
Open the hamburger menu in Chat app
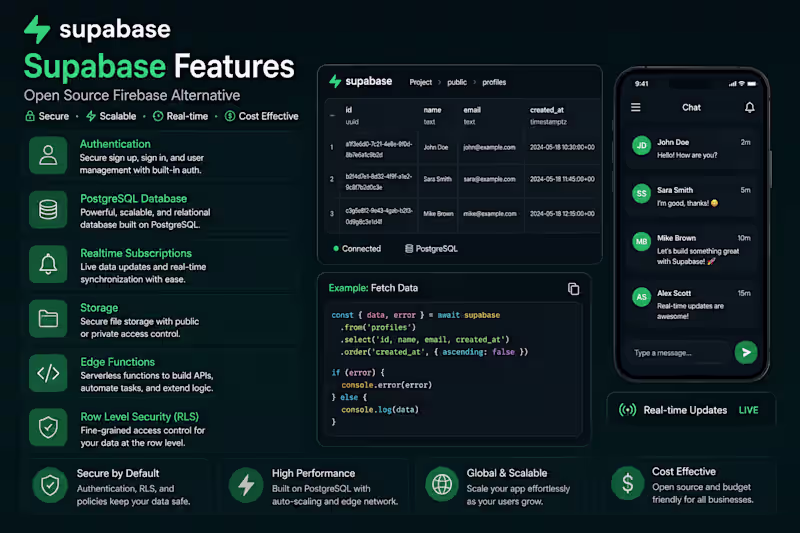coord(636,107)
